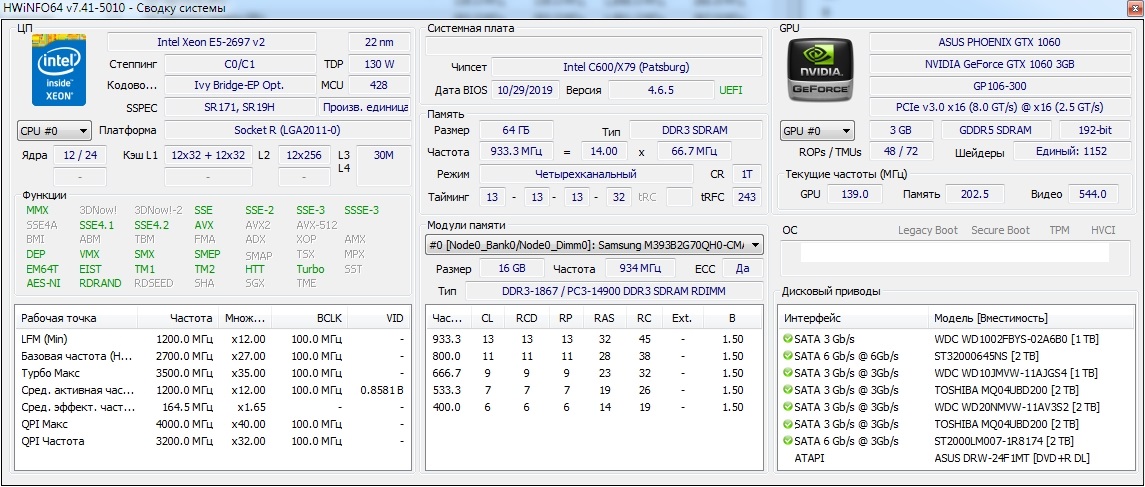Image resolution: width=1145 pixels, height=487 pixels.
Task: Click the UEFI indicator
Action: (732, 91)
